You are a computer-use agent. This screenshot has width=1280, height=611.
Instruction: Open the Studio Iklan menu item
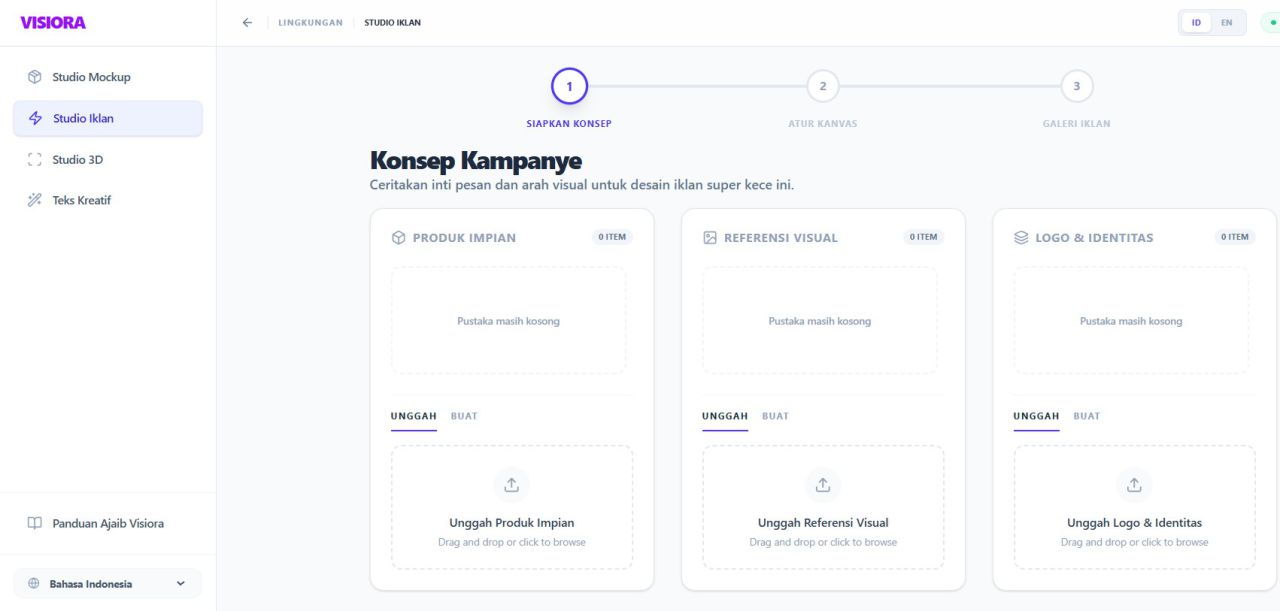(108, 118)
